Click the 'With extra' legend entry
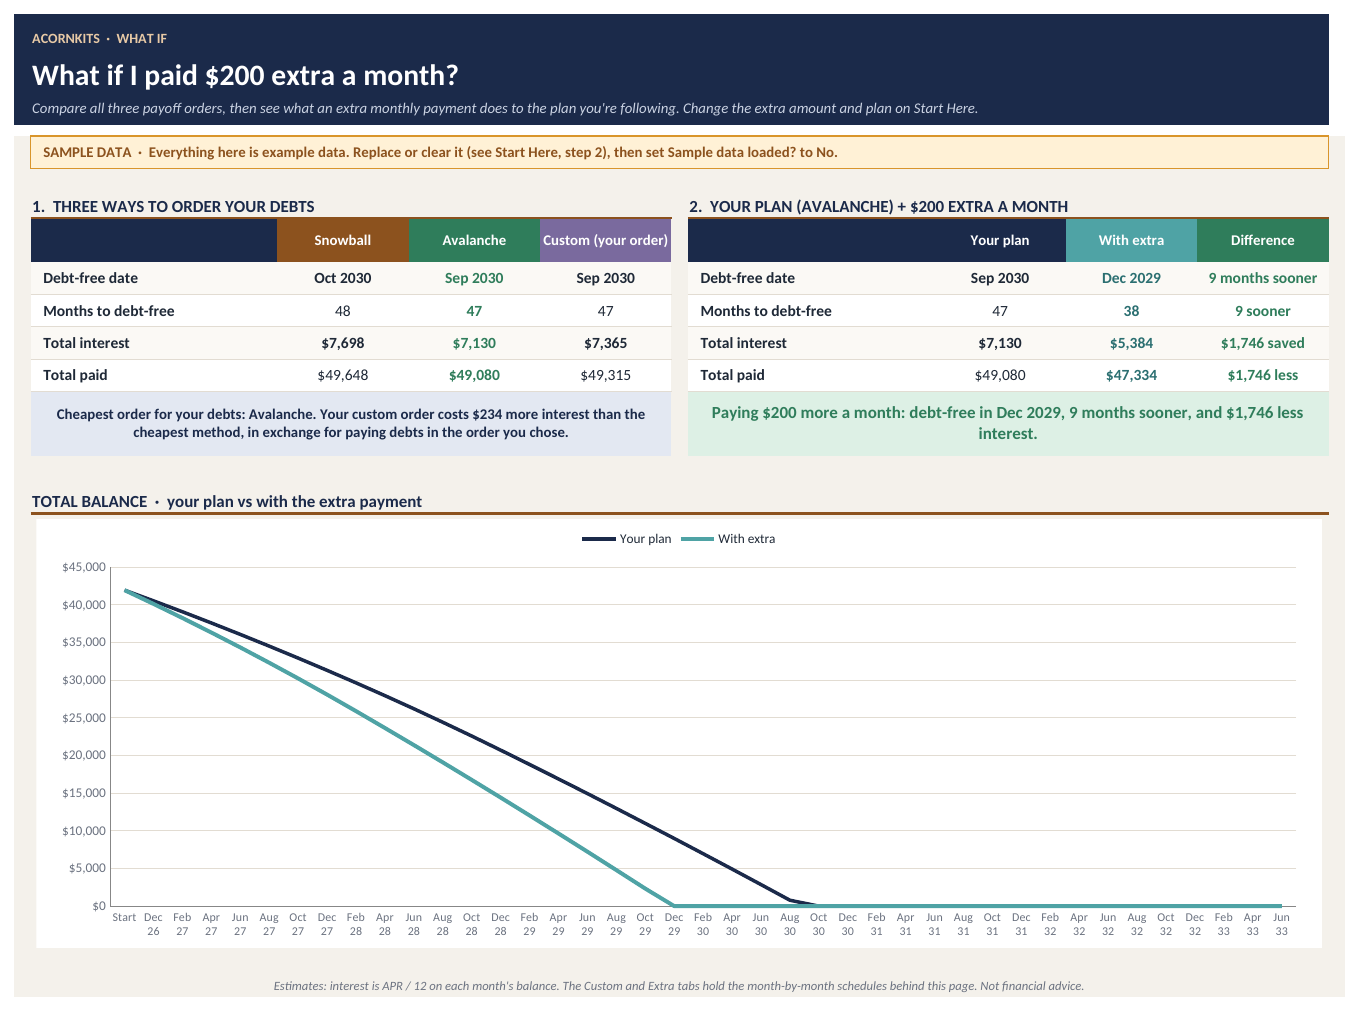Image resolution: width=1359 pixels, height=1011 pixels. [728, 539]
